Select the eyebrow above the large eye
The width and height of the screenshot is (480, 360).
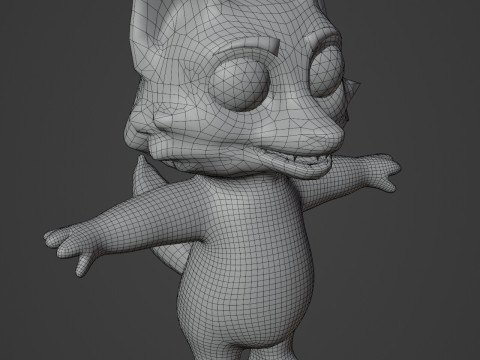[247, 47]
